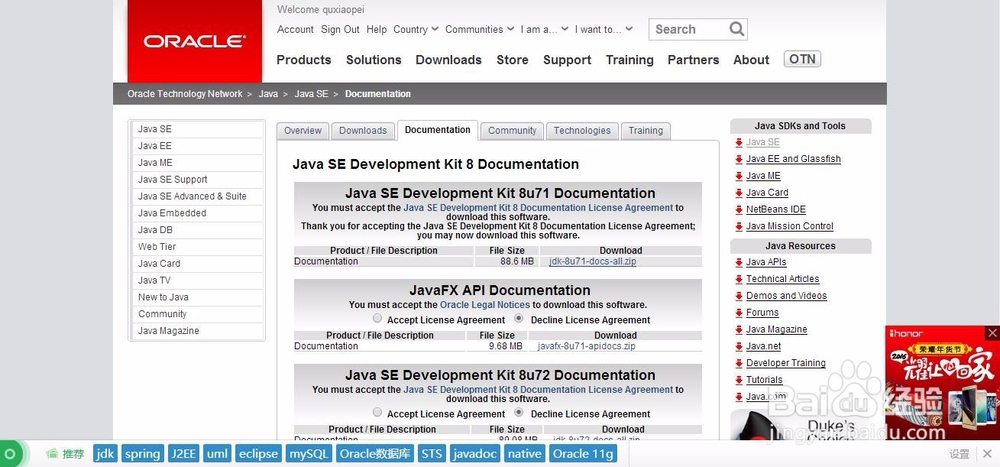
Task: Open the Partners menu
Action: click(x=693, y=60)
